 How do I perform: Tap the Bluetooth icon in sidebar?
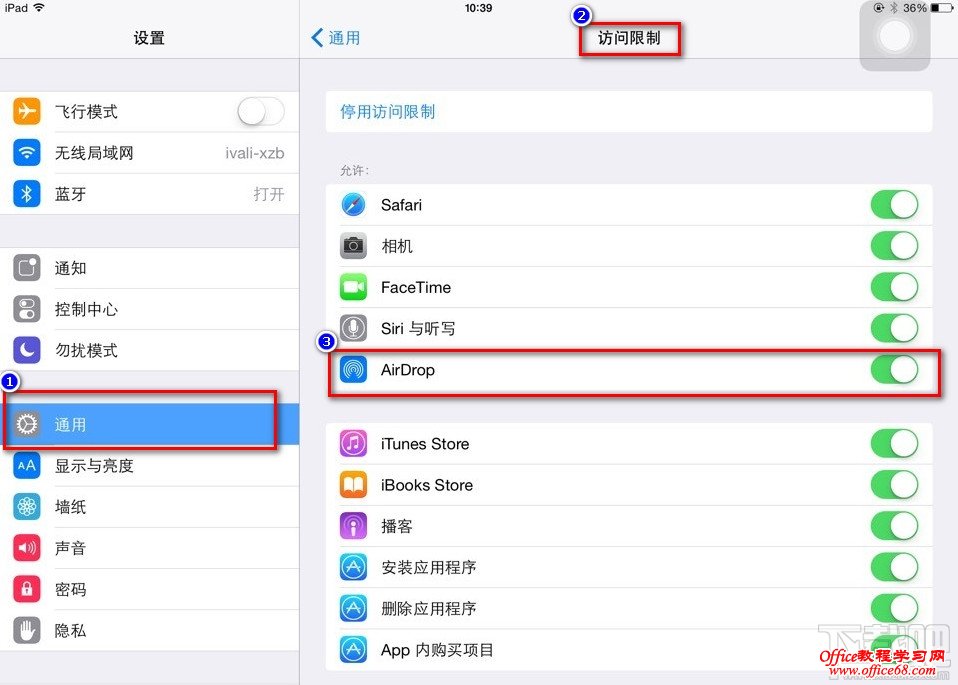click(x=26, y=194)
